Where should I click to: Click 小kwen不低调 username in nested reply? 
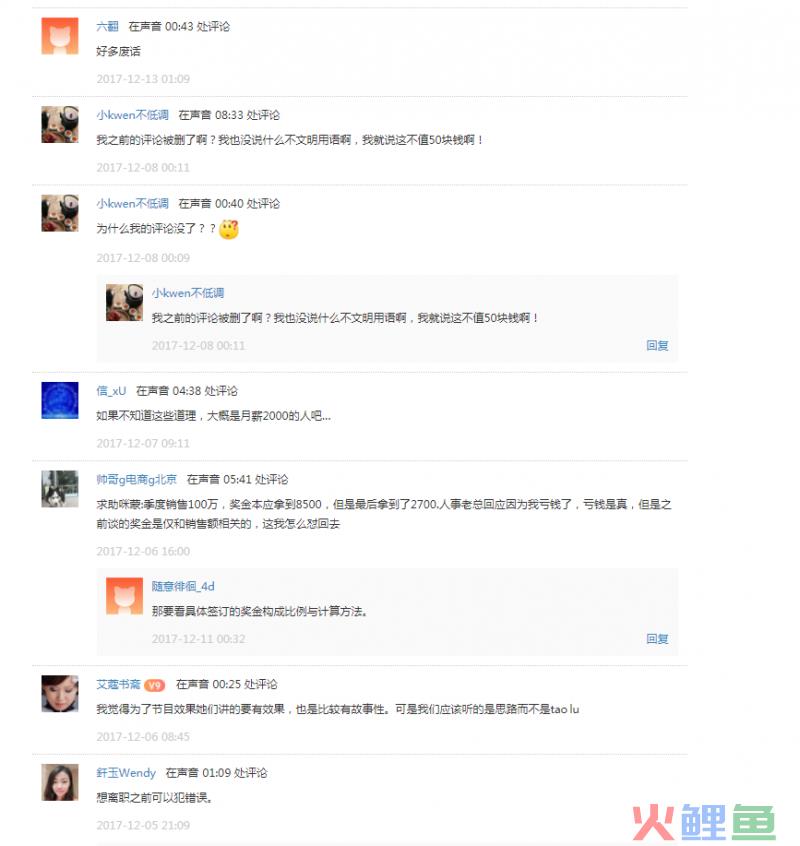(x=188, y=293)
